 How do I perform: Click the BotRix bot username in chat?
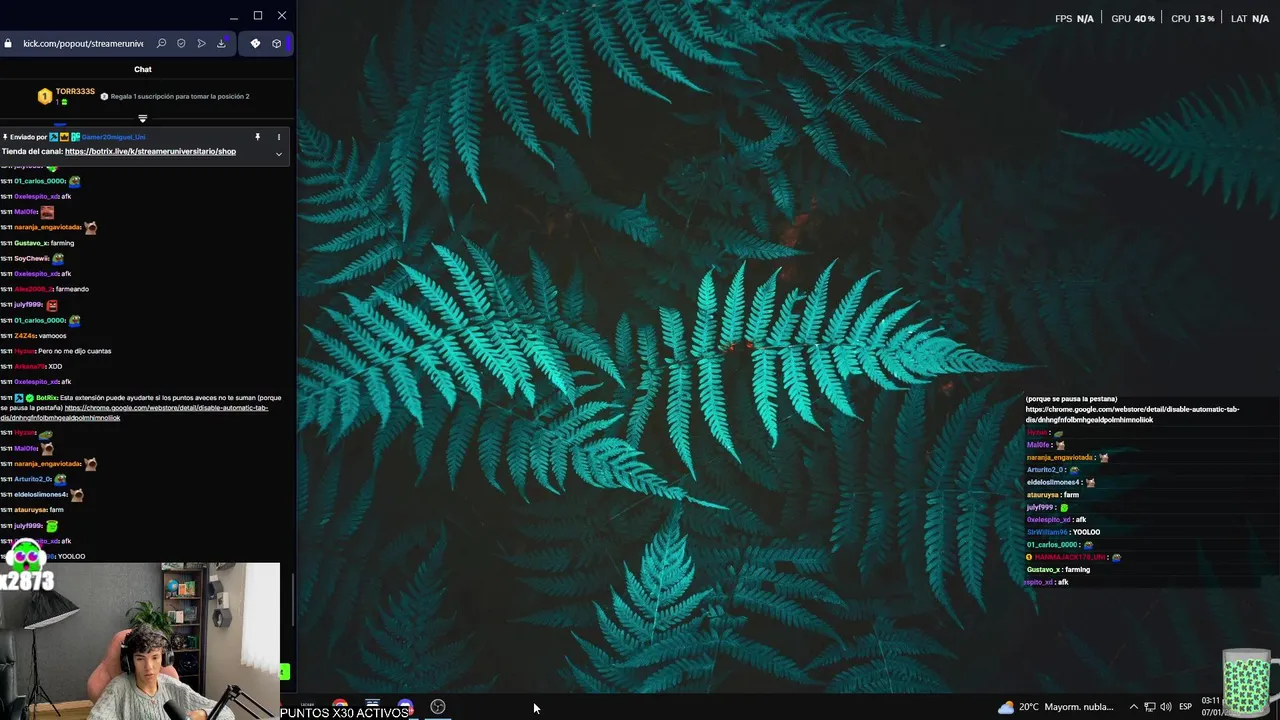(46, 398)
